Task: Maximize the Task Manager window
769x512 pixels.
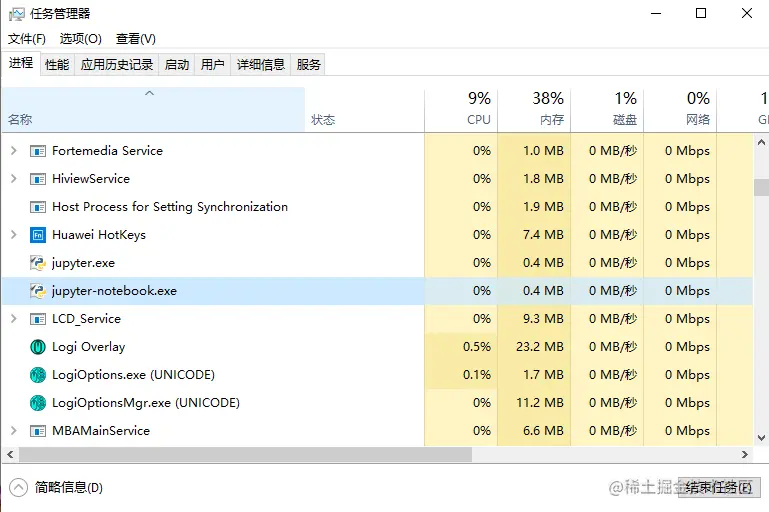Action: coord(701,13)
